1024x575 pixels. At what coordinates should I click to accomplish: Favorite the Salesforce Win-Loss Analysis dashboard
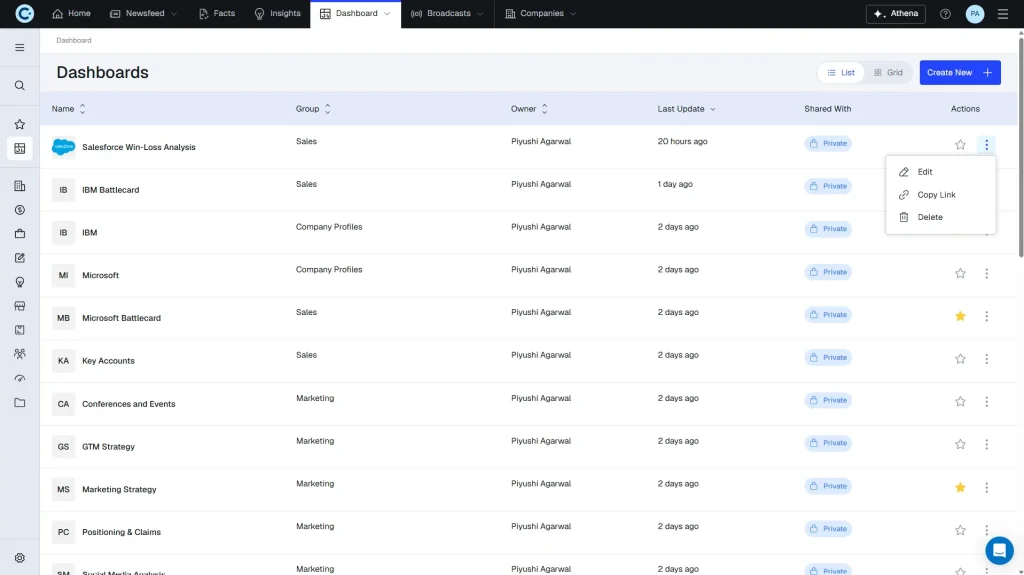(960, 144)
